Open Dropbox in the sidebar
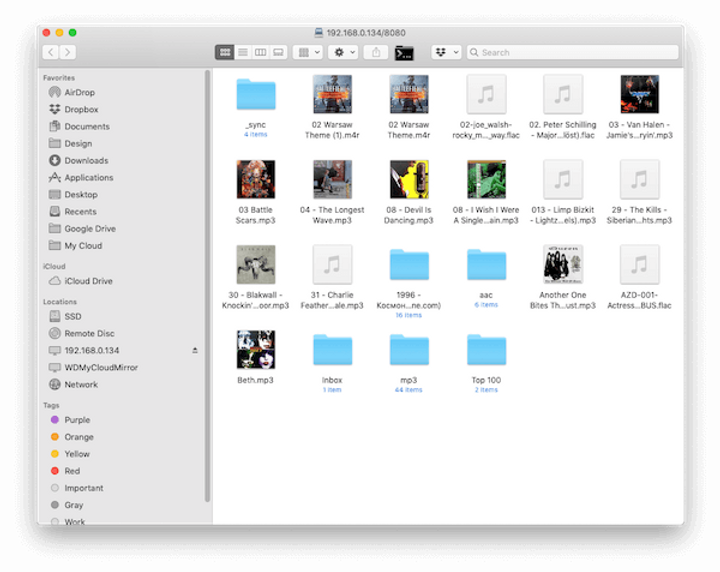The image size is (720, 572). point(73,109)
